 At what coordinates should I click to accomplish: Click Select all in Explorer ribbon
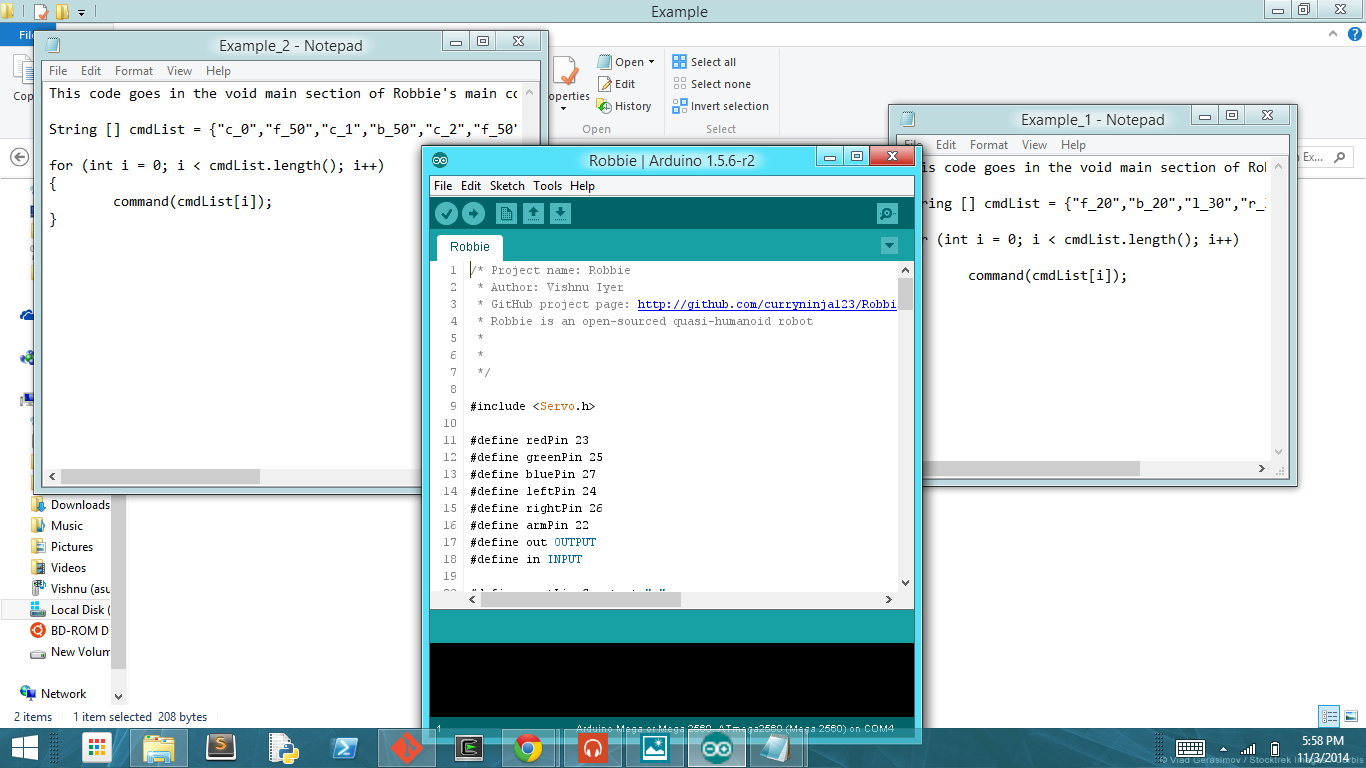pyautogui.click(x=704, y=62)
